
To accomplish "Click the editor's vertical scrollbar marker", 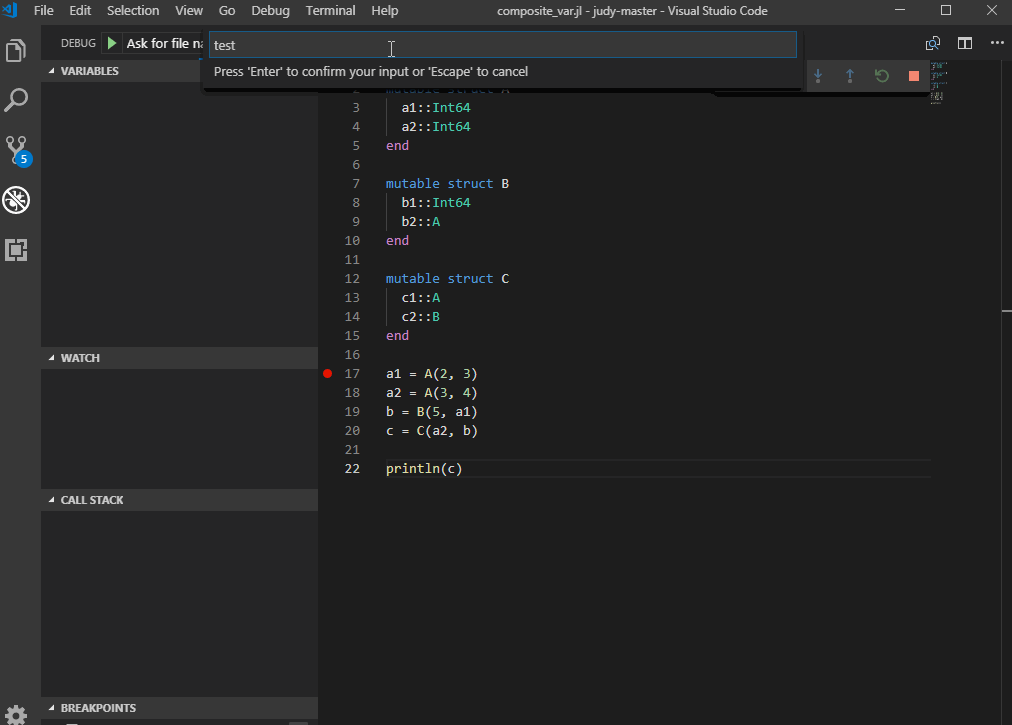I will (1007, 311).
